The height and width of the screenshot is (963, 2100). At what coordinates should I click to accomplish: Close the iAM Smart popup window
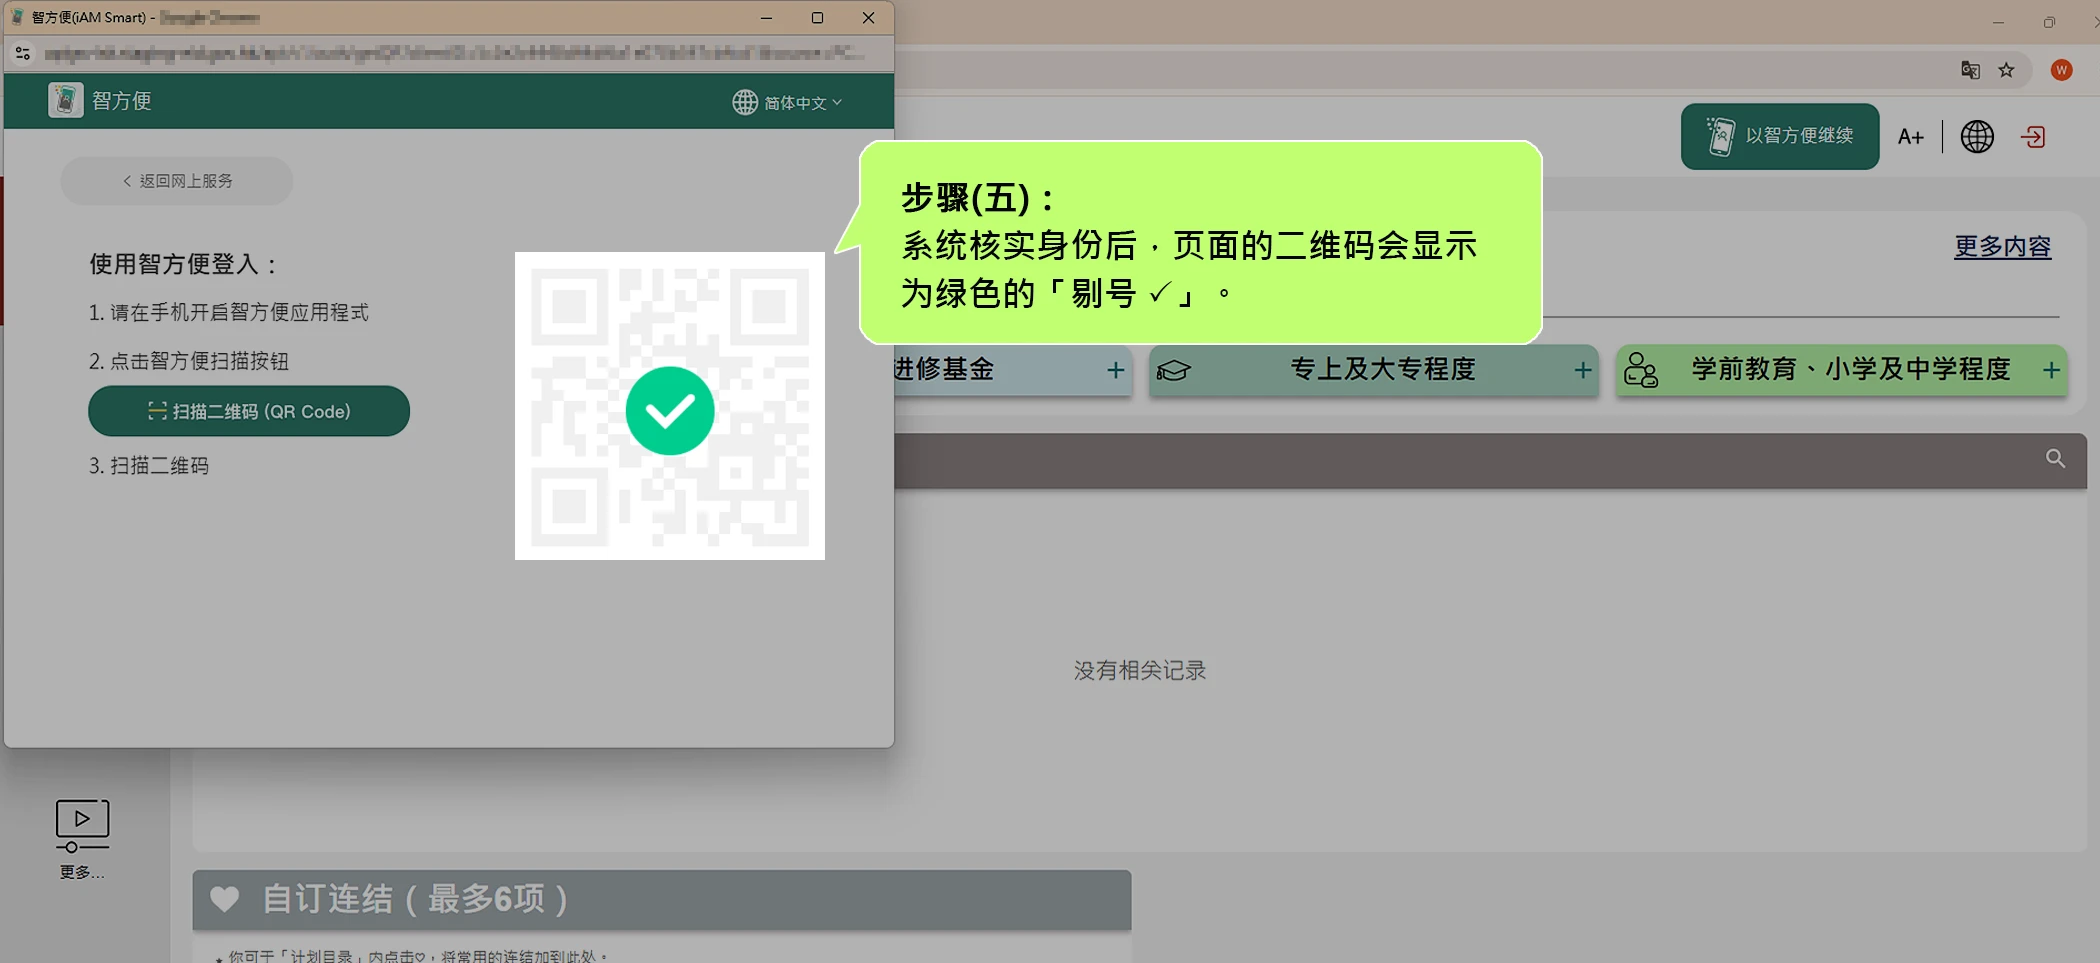click(x=868, y=18)
